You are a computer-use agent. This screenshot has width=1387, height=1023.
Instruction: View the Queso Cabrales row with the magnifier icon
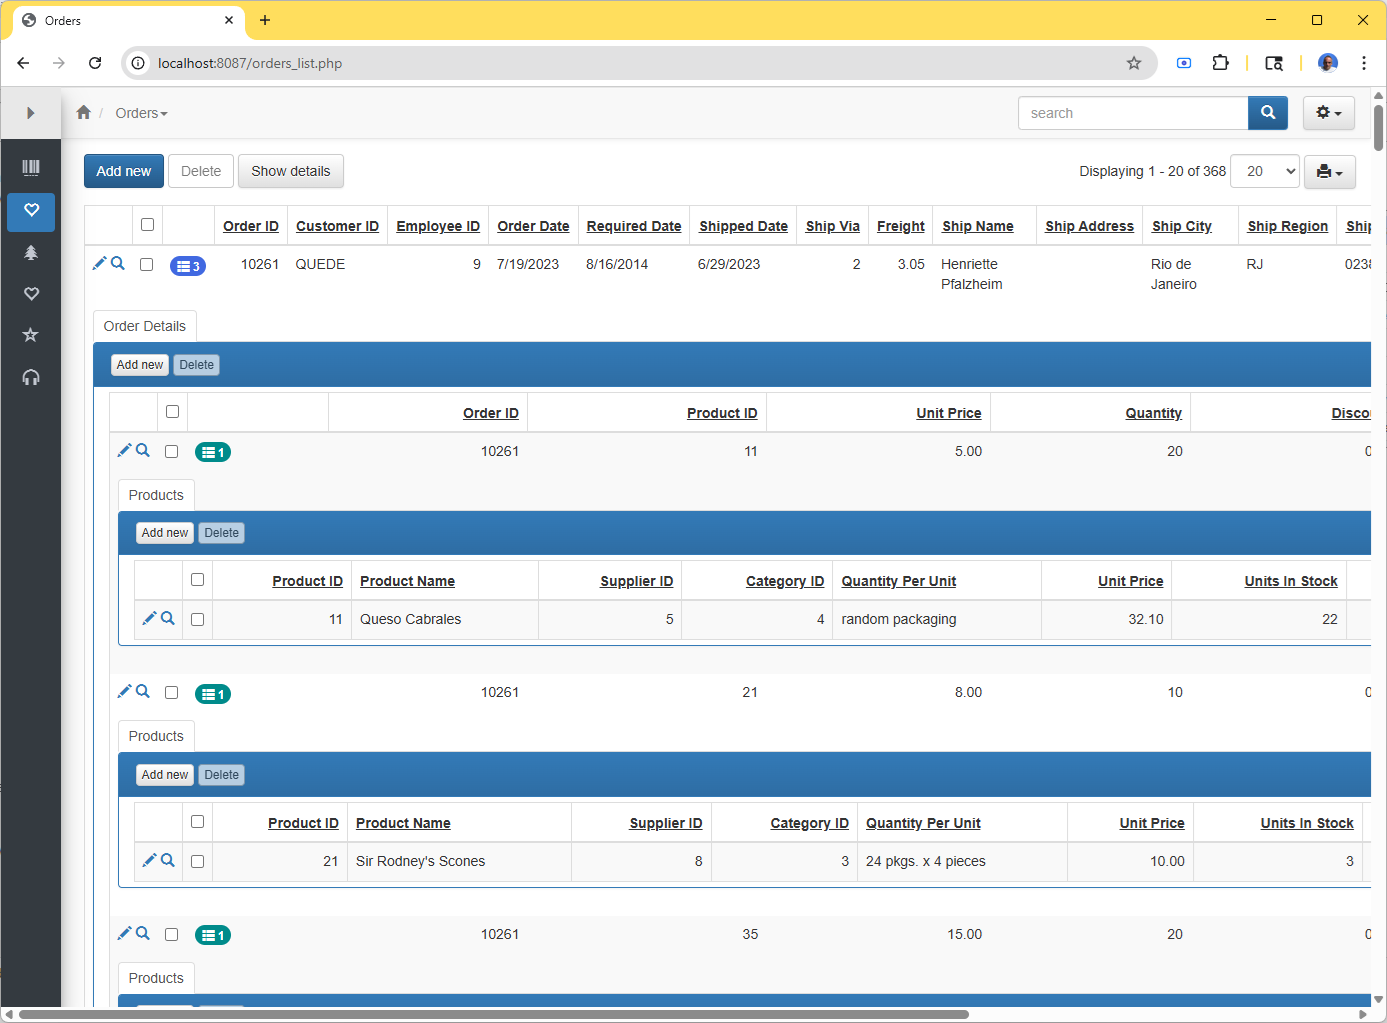pos(168,619)
